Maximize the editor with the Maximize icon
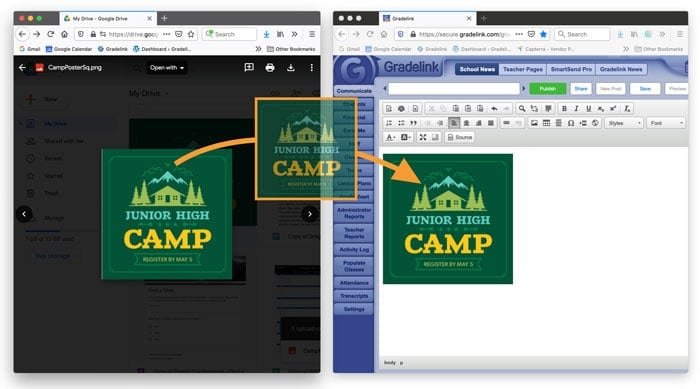The width and height of the screenshot is (700, 389). (x=423, y=137)
